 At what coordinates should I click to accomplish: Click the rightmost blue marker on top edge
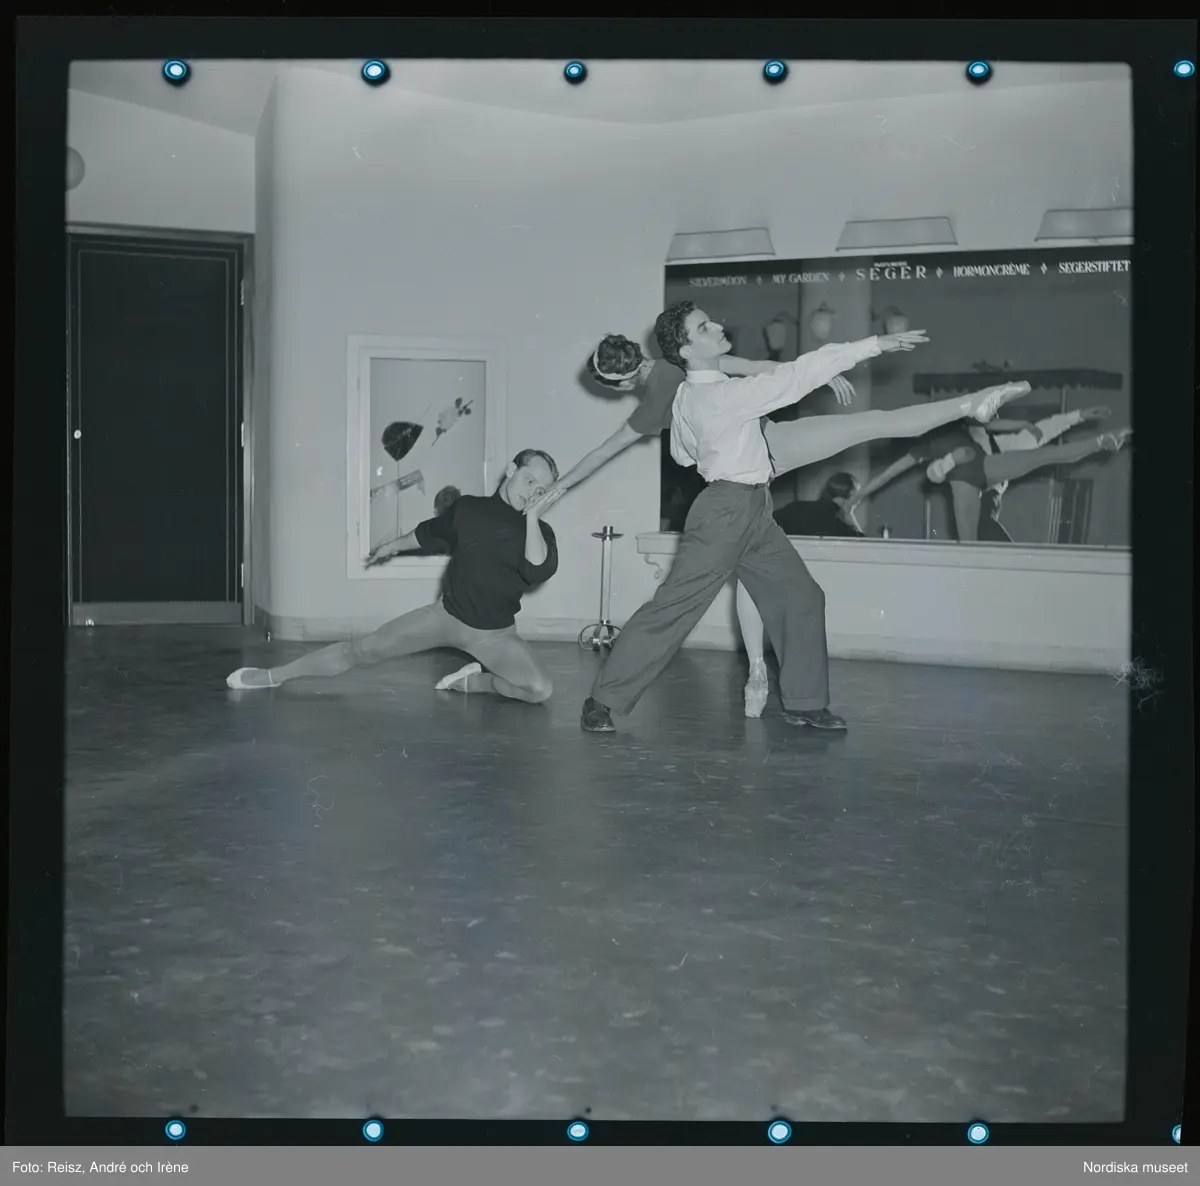(977, 71)
